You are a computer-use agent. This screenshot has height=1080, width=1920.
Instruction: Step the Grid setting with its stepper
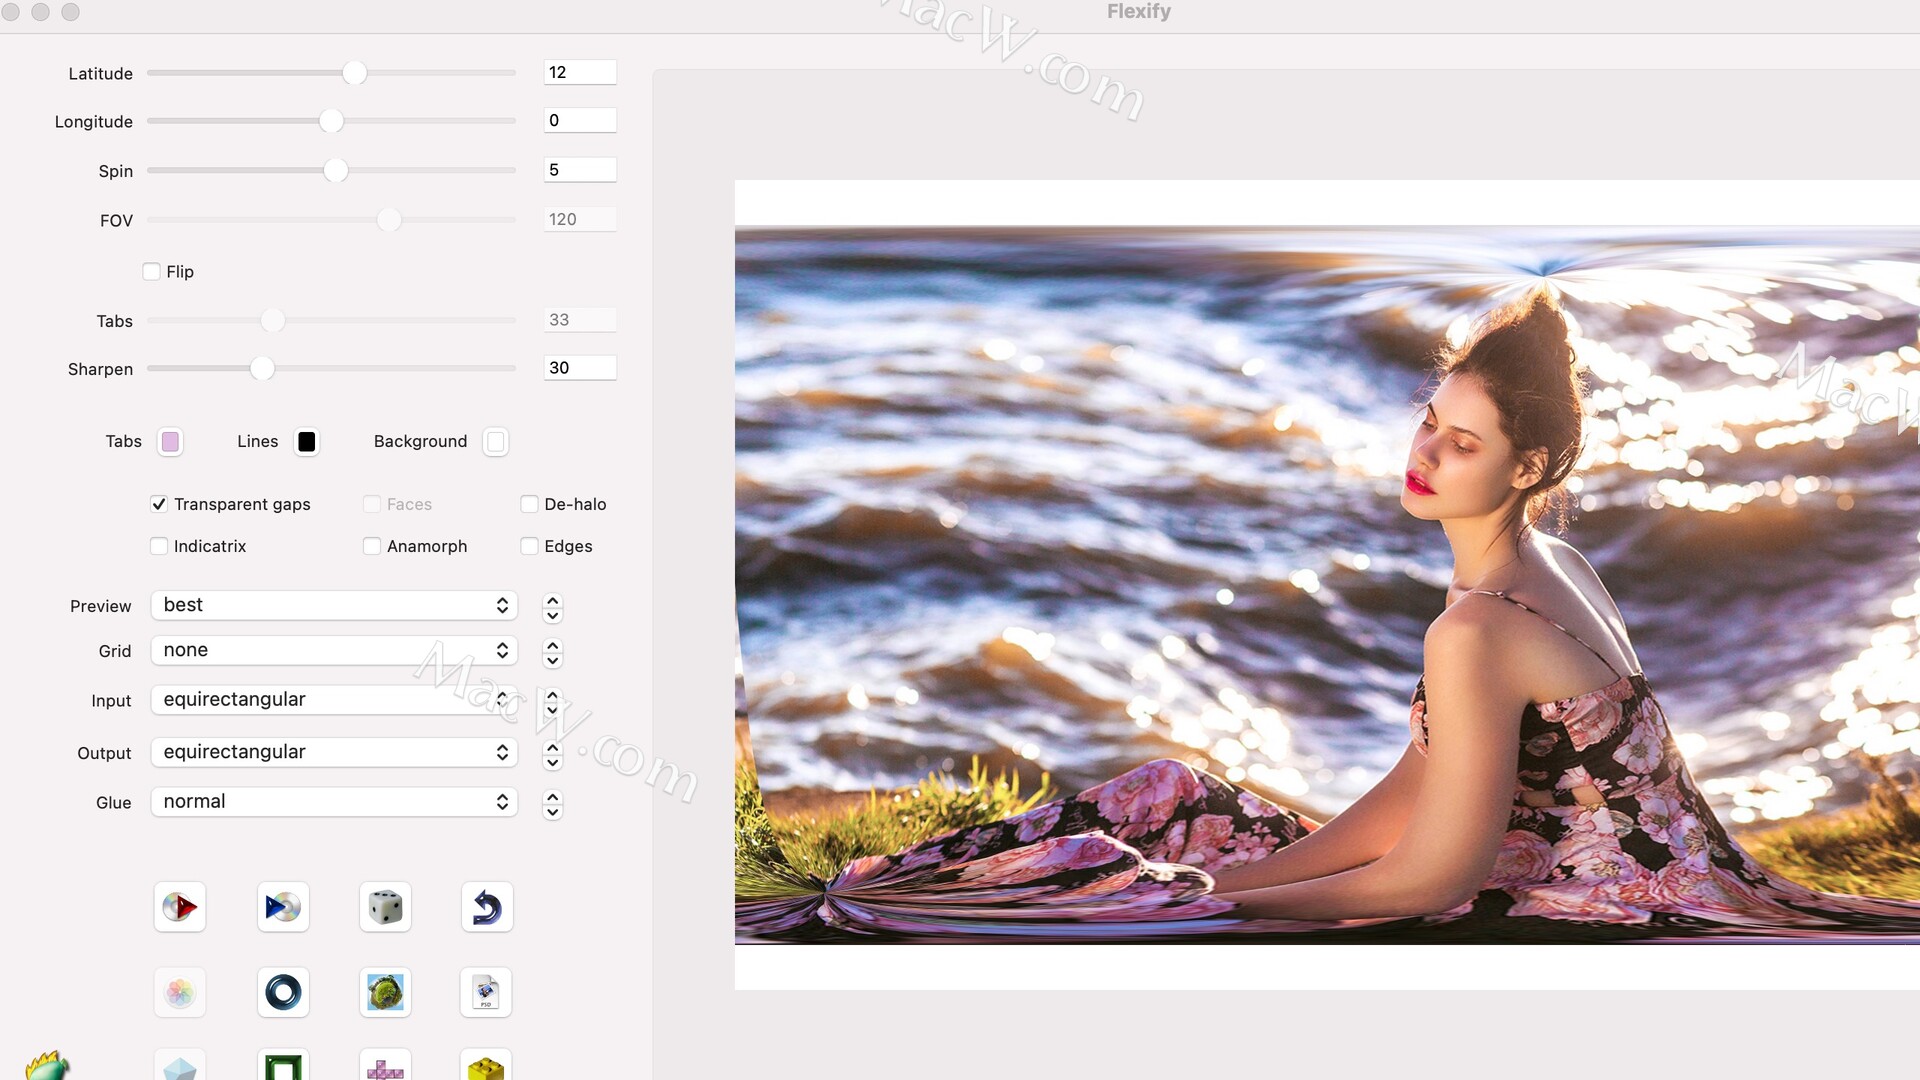tap(553, 652)
